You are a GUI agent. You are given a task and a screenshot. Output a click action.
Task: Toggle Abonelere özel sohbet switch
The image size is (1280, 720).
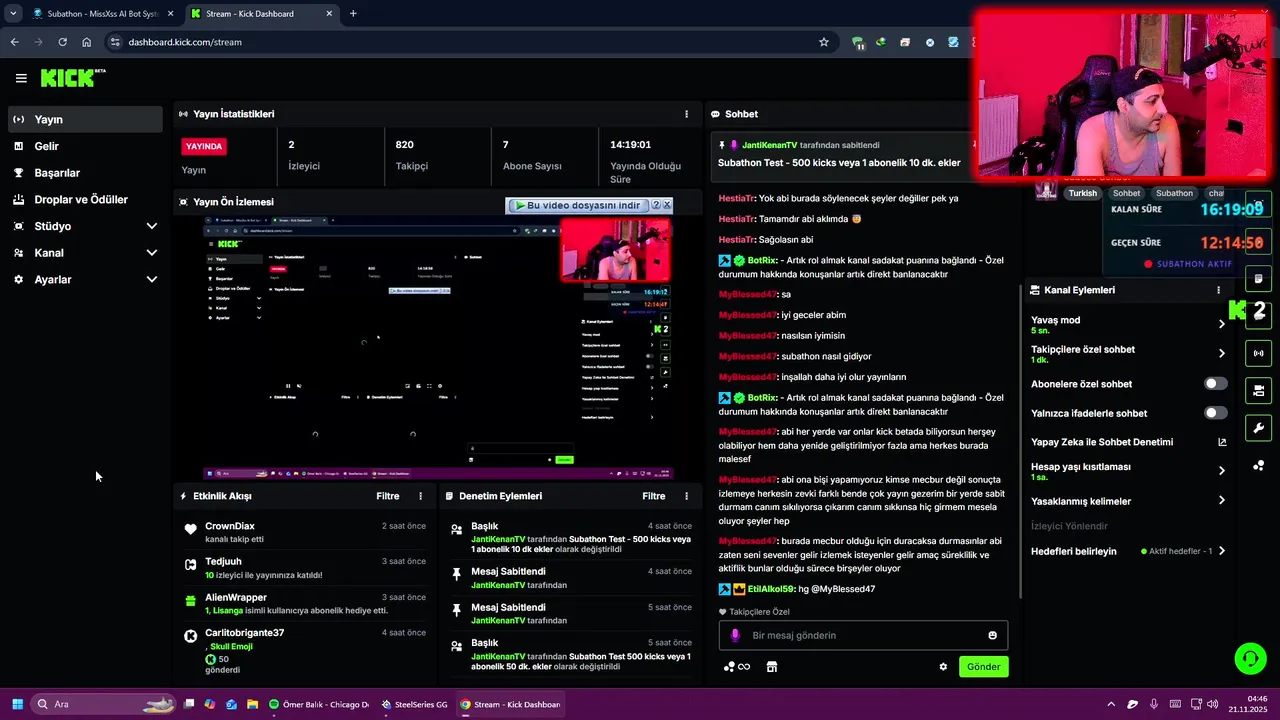coord(1215,384)
